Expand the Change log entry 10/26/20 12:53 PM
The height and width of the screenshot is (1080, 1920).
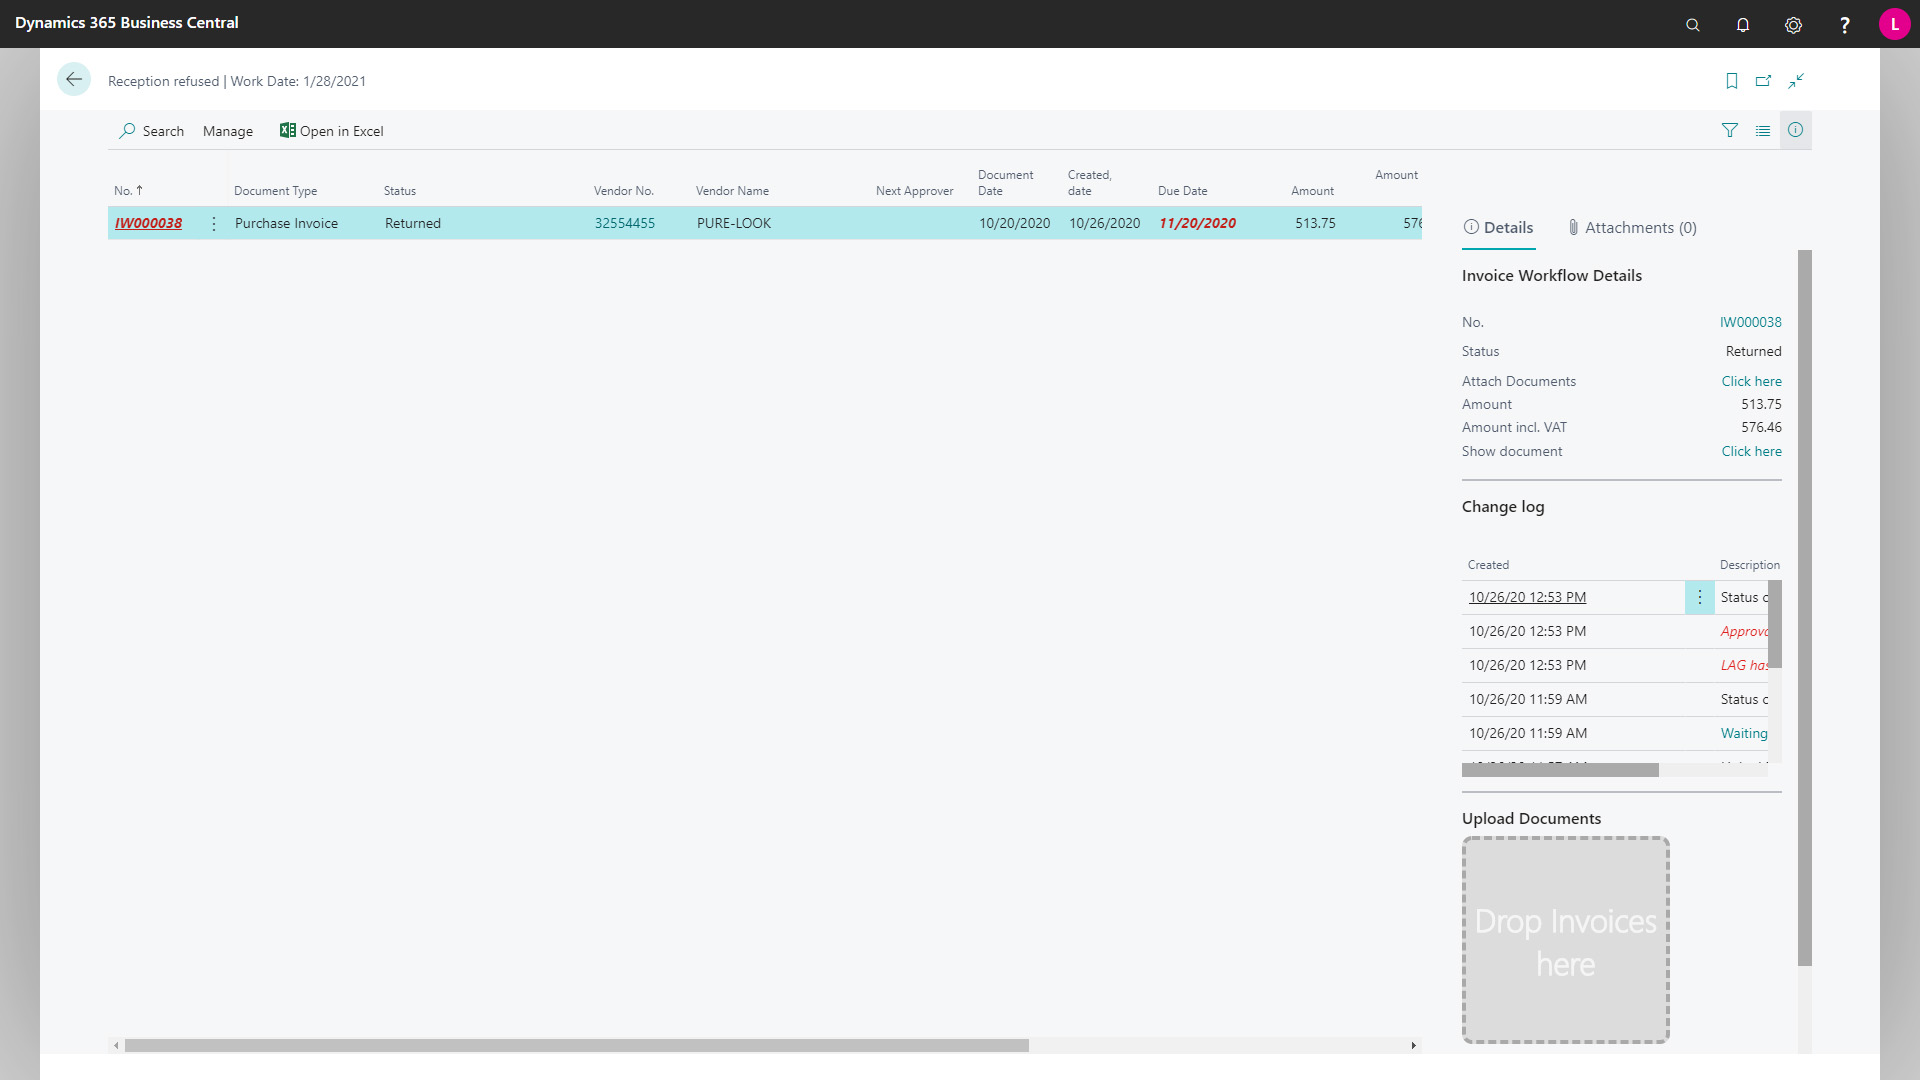click(x=1700, y=596)
